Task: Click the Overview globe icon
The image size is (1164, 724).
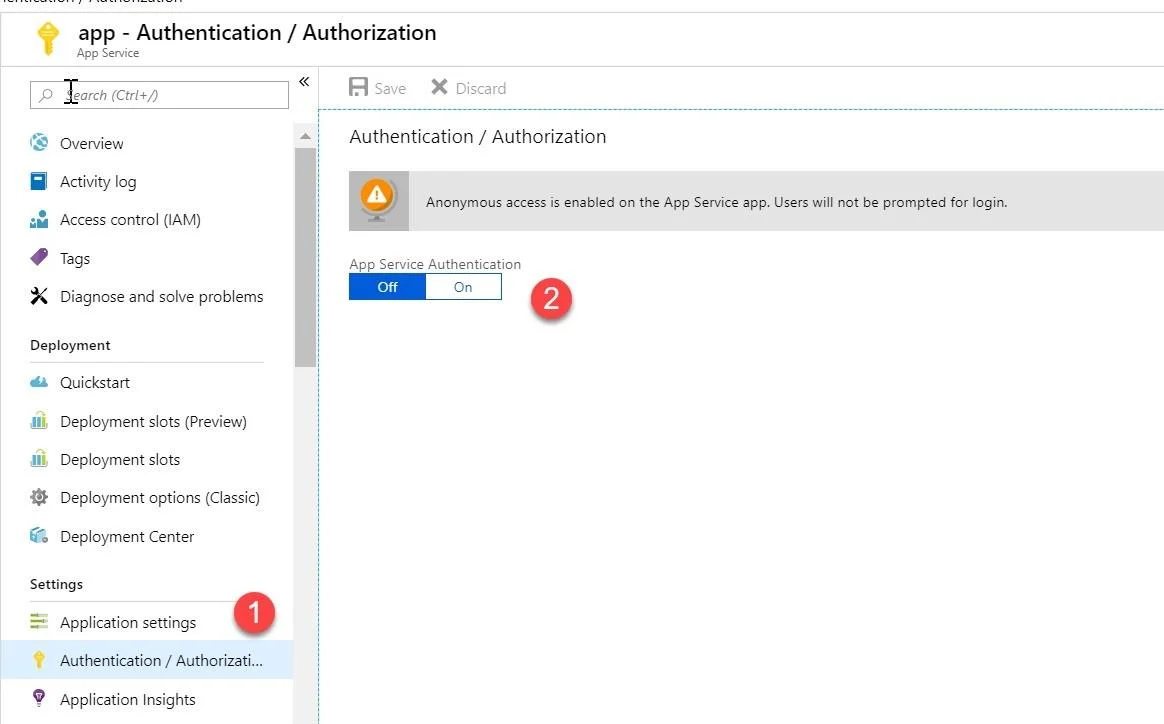Action: [x=39, y=142]
